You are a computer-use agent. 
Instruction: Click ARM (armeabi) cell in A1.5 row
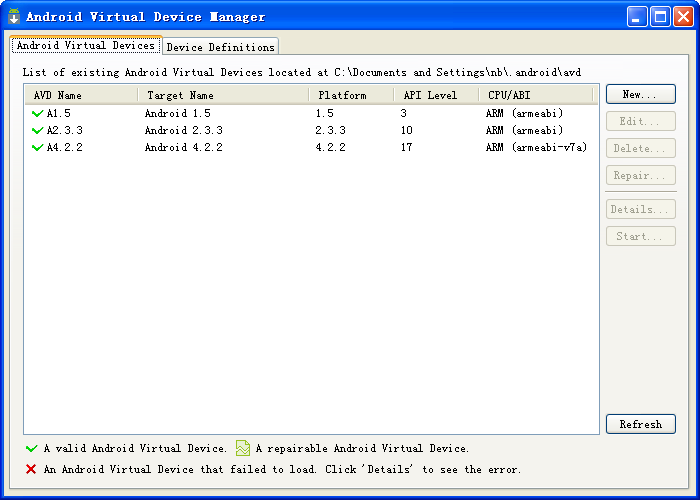[x=525, y=113]
